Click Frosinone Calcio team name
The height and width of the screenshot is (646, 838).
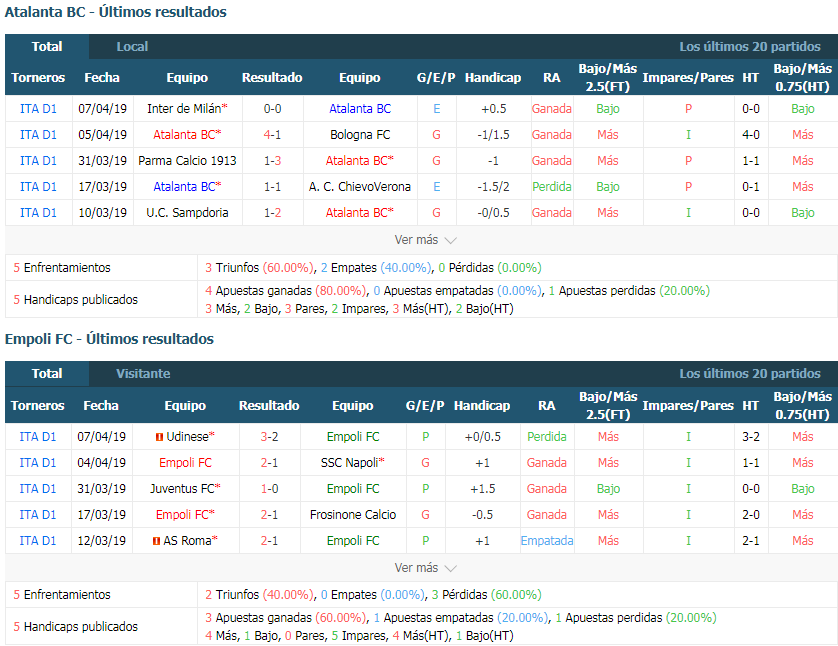(x=353, y=515)
